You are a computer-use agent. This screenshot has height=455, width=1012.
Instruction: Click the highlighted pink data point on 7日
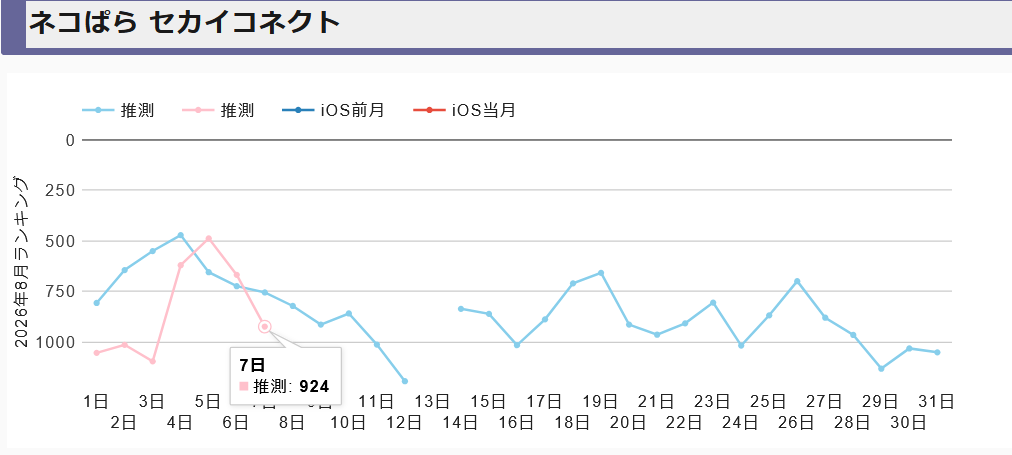click(265, 327)
